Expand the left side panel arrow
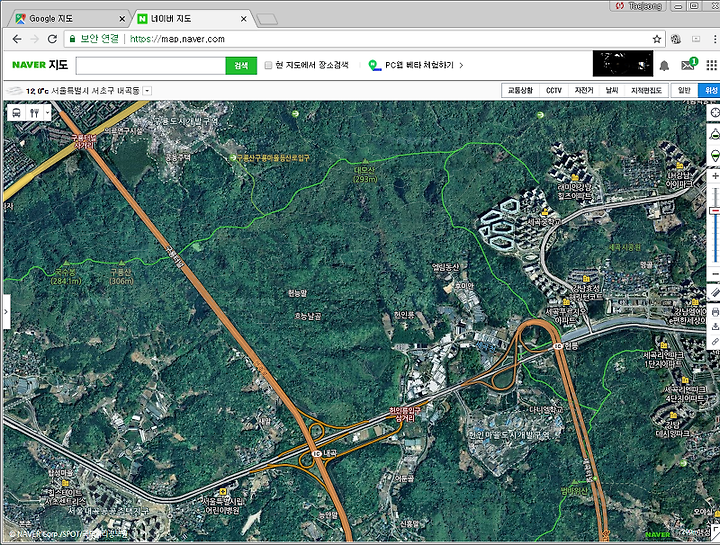The image size is (720, 545). pos(6,311)
